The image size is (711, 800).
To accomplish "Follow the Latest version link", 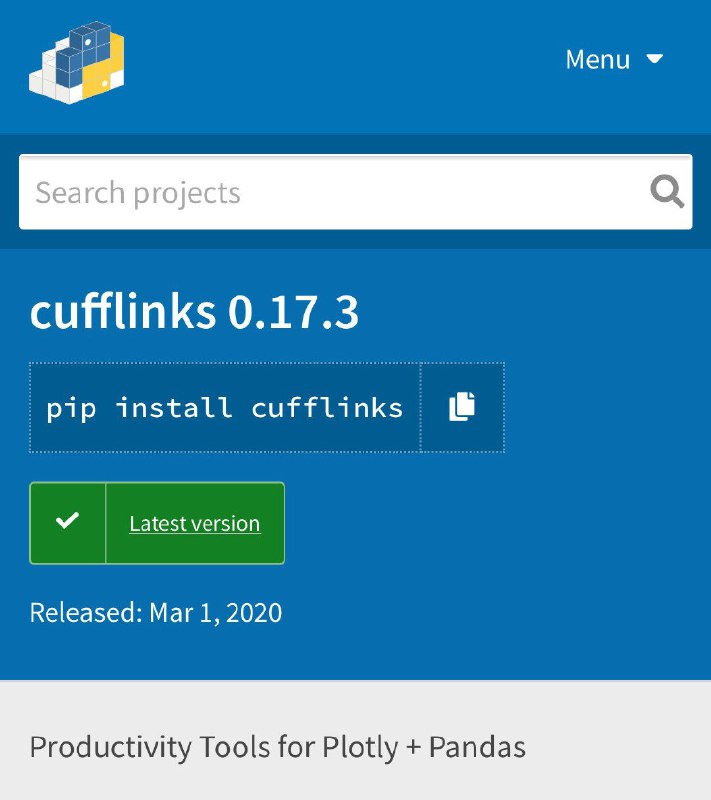I will click(195, 523).
